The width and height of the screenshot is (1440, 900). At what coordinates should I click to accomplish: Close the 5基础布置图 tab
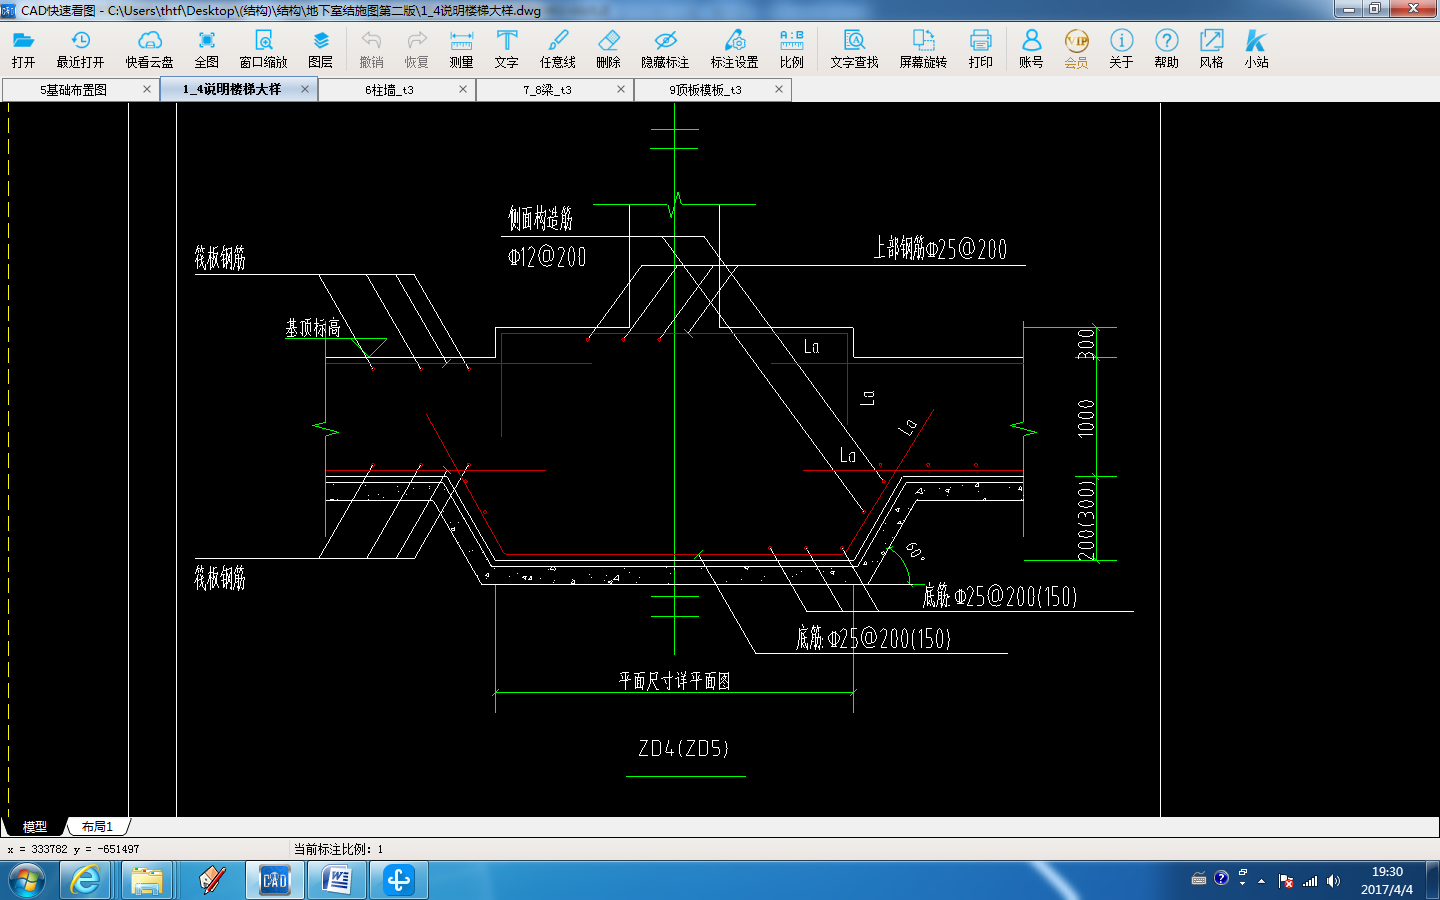147,89
